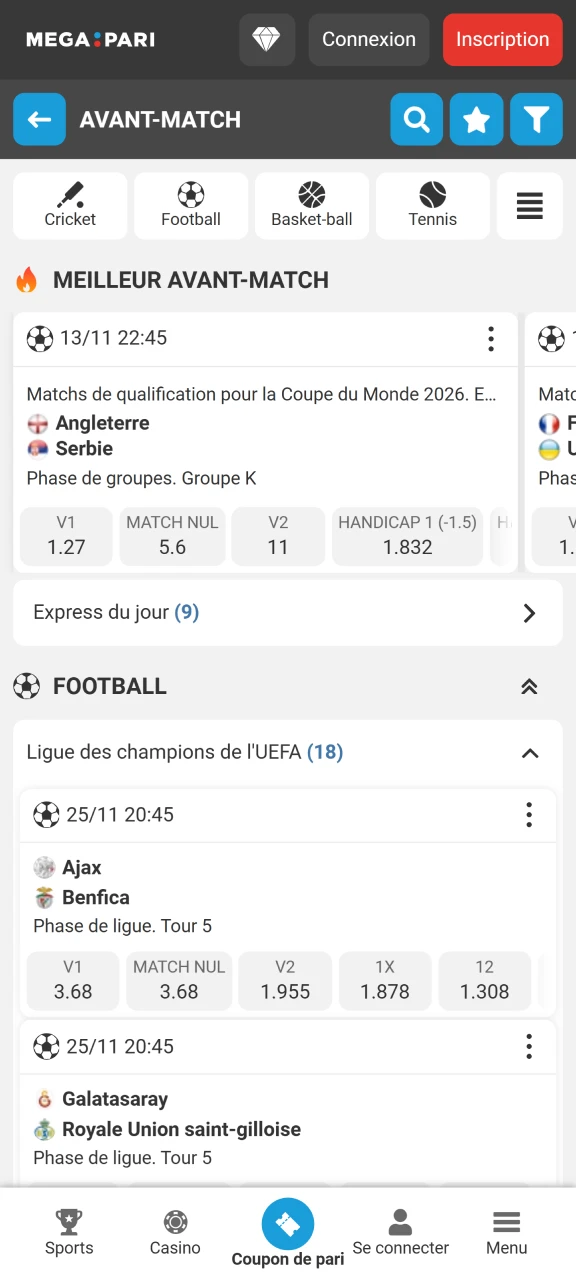Select the Casino icon in bottom bar
This screenshot has height=1280, width=576.
175,1222
